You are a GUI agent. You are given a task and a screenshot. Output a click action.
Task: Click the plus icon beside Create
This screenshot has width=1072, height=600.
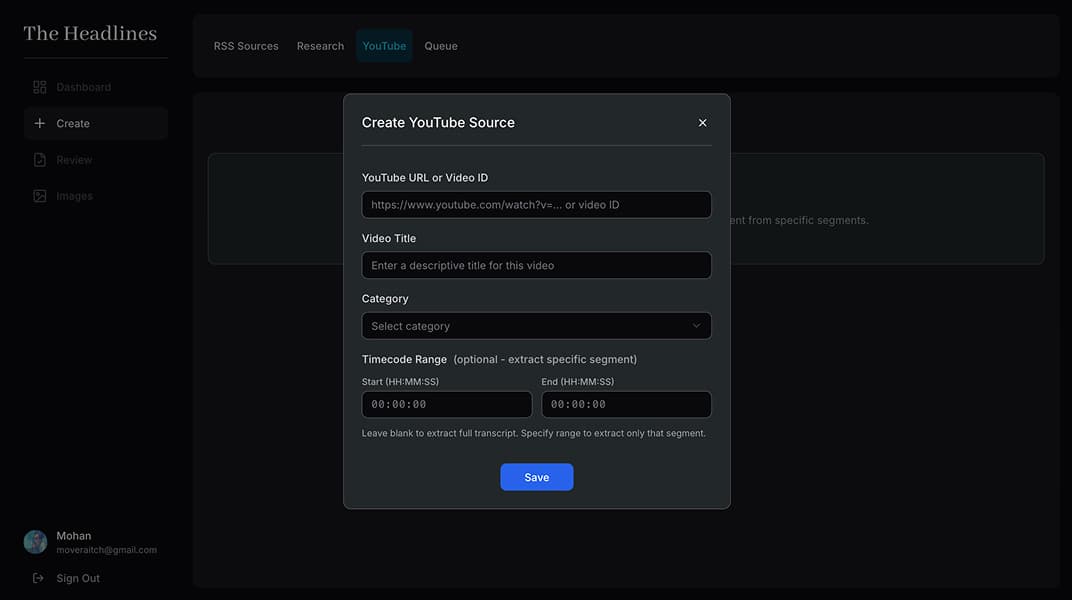39,122
